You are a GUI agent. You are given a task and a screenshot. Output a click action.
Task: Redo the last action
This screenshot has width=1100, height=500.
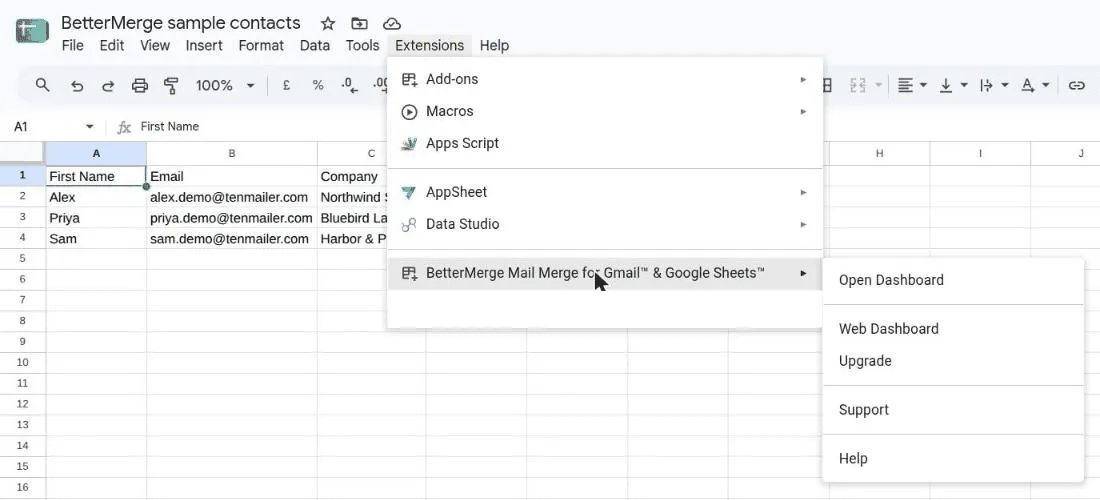pyautogui.click(x=108, y=86)
